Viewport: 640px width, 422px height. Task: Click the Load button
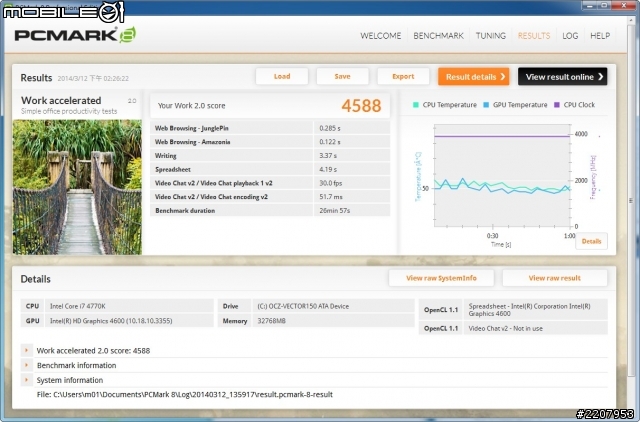point(282,76)
